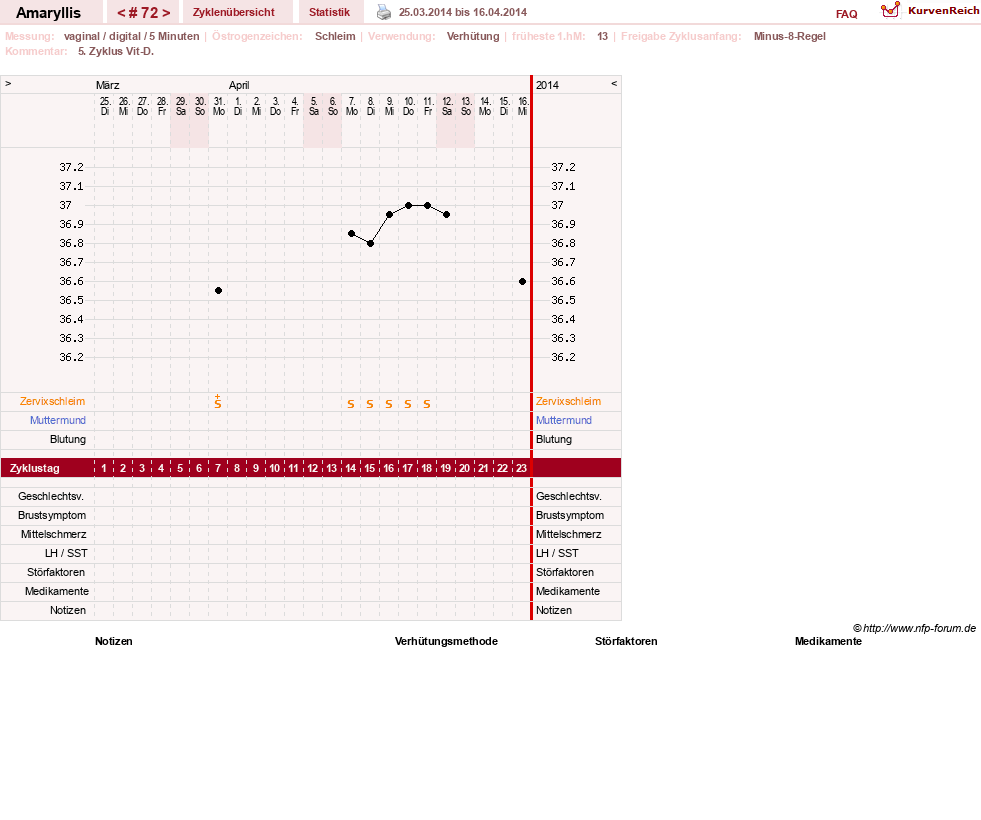This screenshot has height=820, width=981.
Task: Click the März month label
Action: point(108,85)
